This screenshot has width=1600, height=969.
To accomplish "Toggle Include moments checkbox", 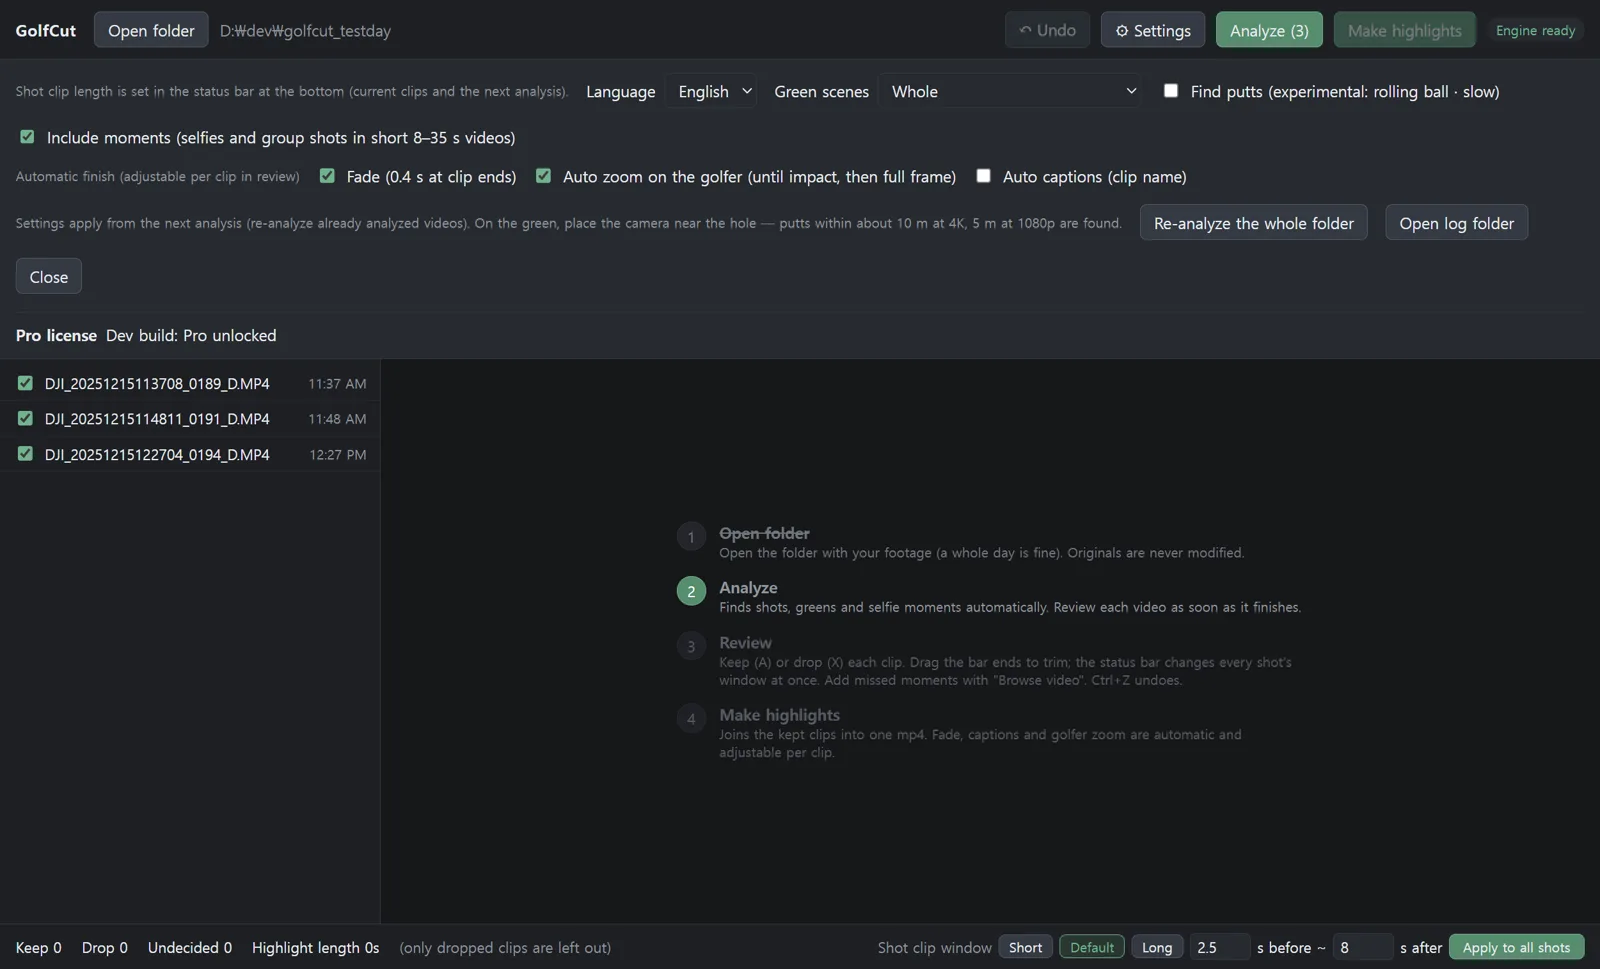I will click(x=27, y=136).
